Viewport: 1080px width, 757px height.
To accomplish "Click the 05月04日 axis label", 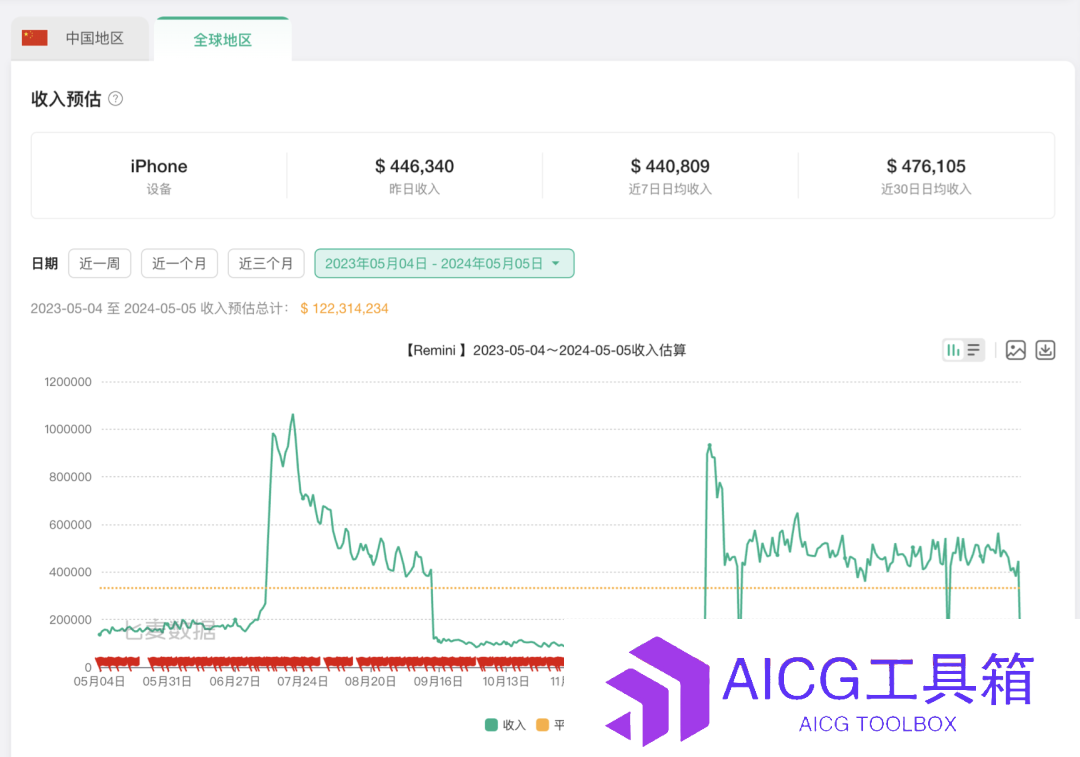I will pyautogui.click(x=99, y=681).
